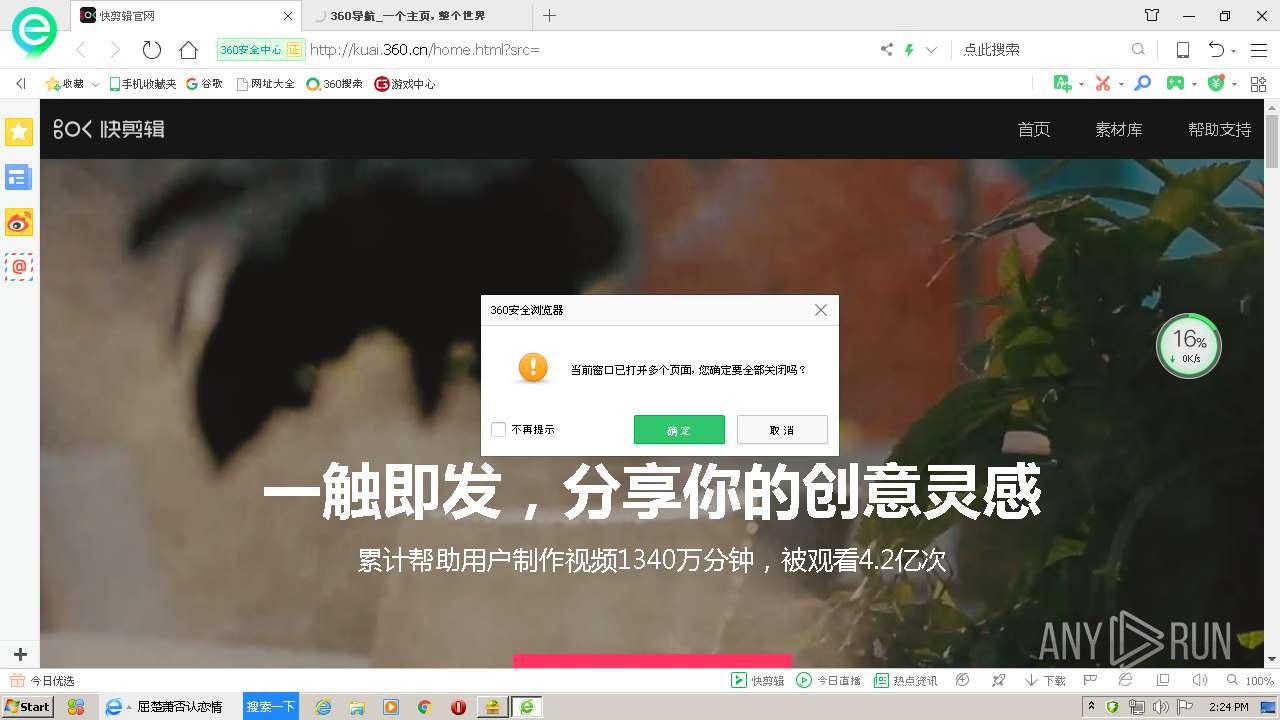Check the 不再提示 checkbox

(499, 430)
